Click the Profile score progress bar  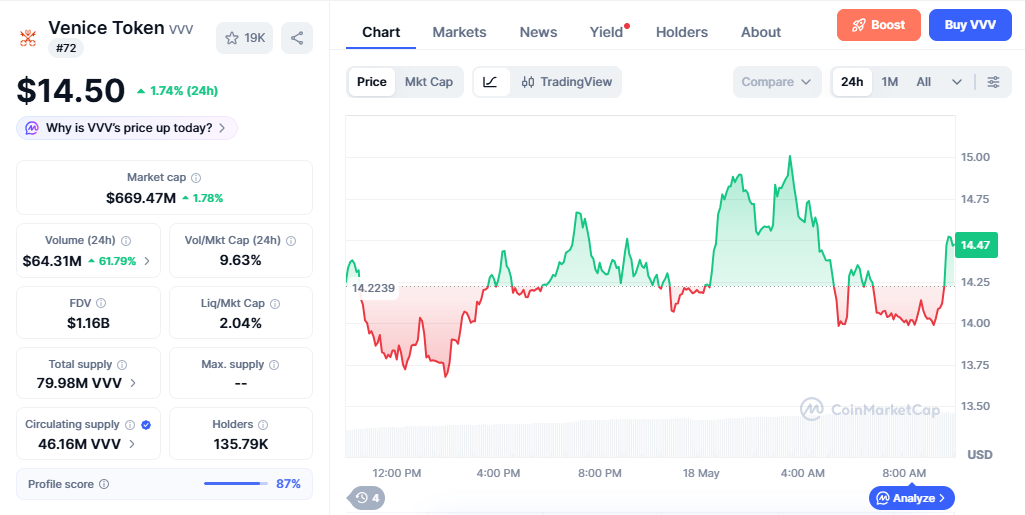click(236, 484)
